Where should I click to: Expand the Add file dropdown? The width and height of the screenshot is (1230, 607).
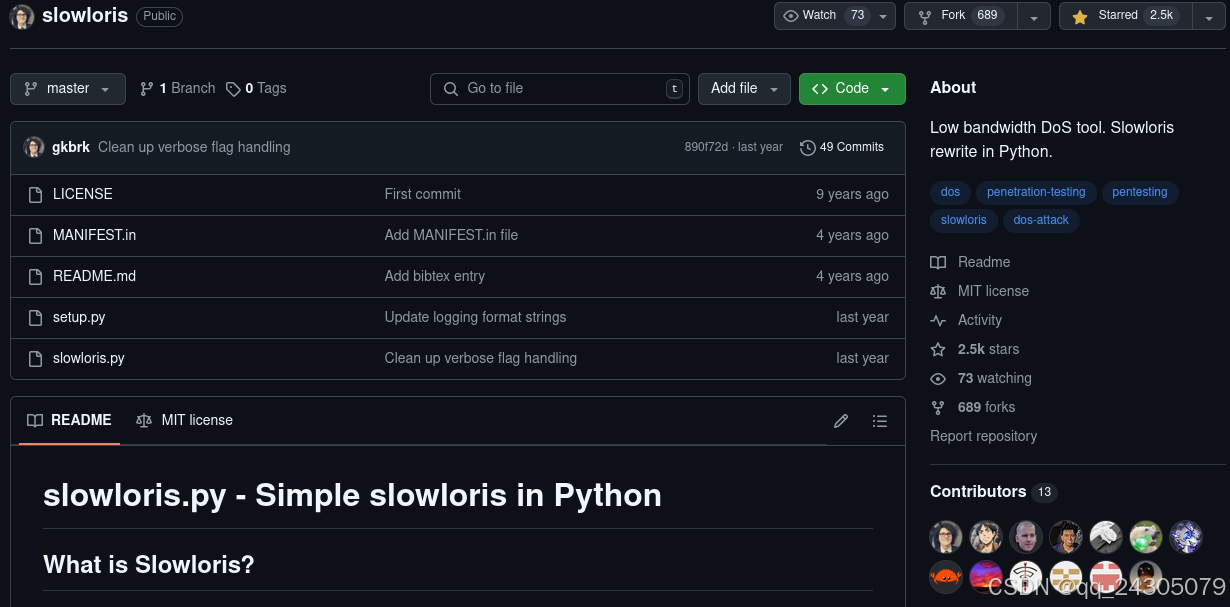tap(744, 89)
